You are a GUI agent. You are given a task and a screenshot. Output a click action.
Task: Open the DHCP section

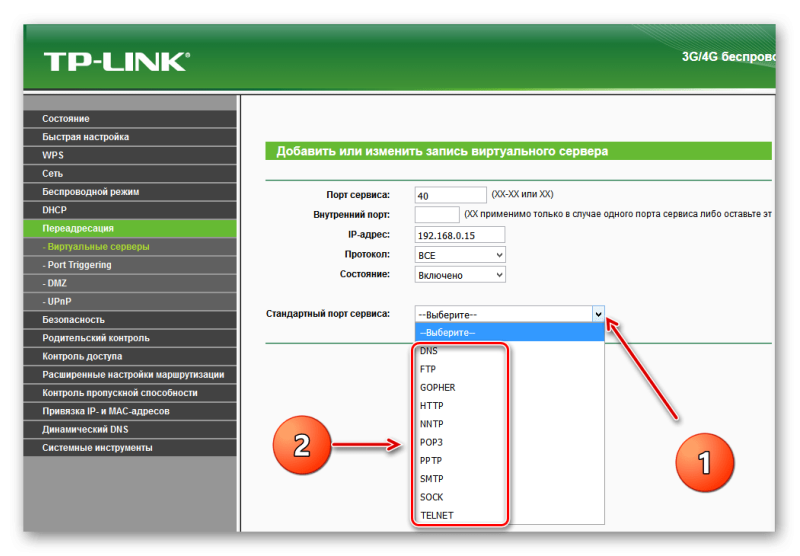pos(130,210)
